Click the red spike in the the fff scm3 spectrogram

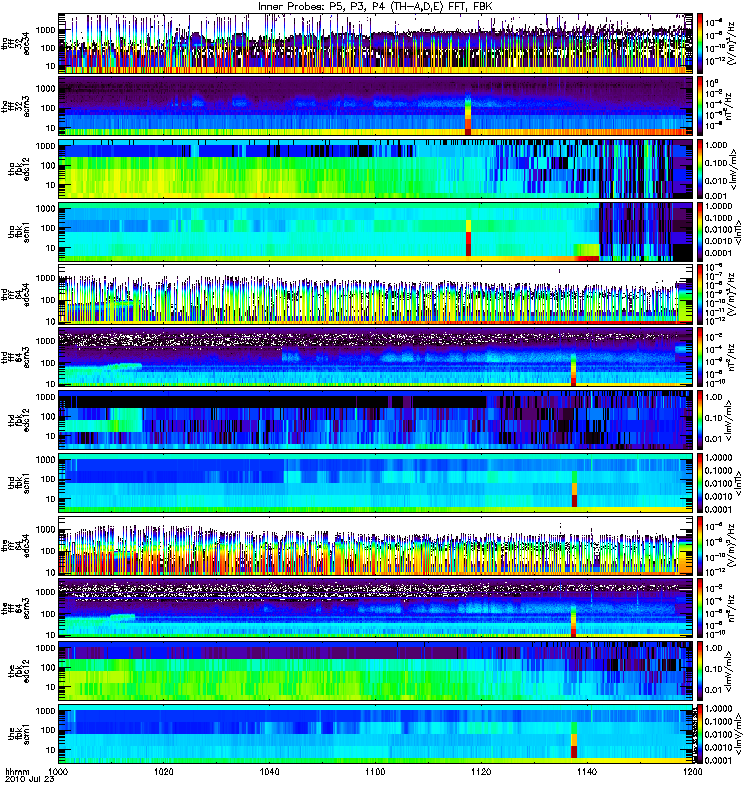coord(573,623)
